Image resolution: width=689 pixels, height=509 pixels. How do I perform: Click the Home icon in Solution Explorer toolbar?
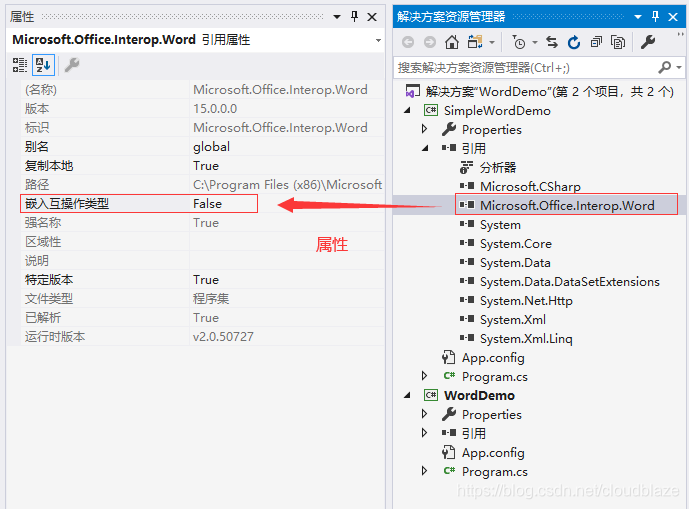(x=452, y=42)
